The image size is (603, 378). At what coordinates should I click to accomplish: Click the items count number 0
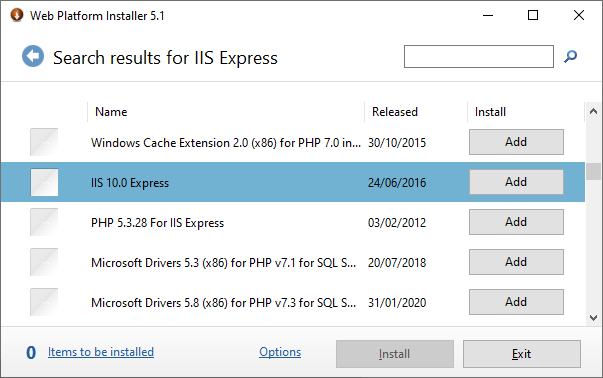click(31, 353)
